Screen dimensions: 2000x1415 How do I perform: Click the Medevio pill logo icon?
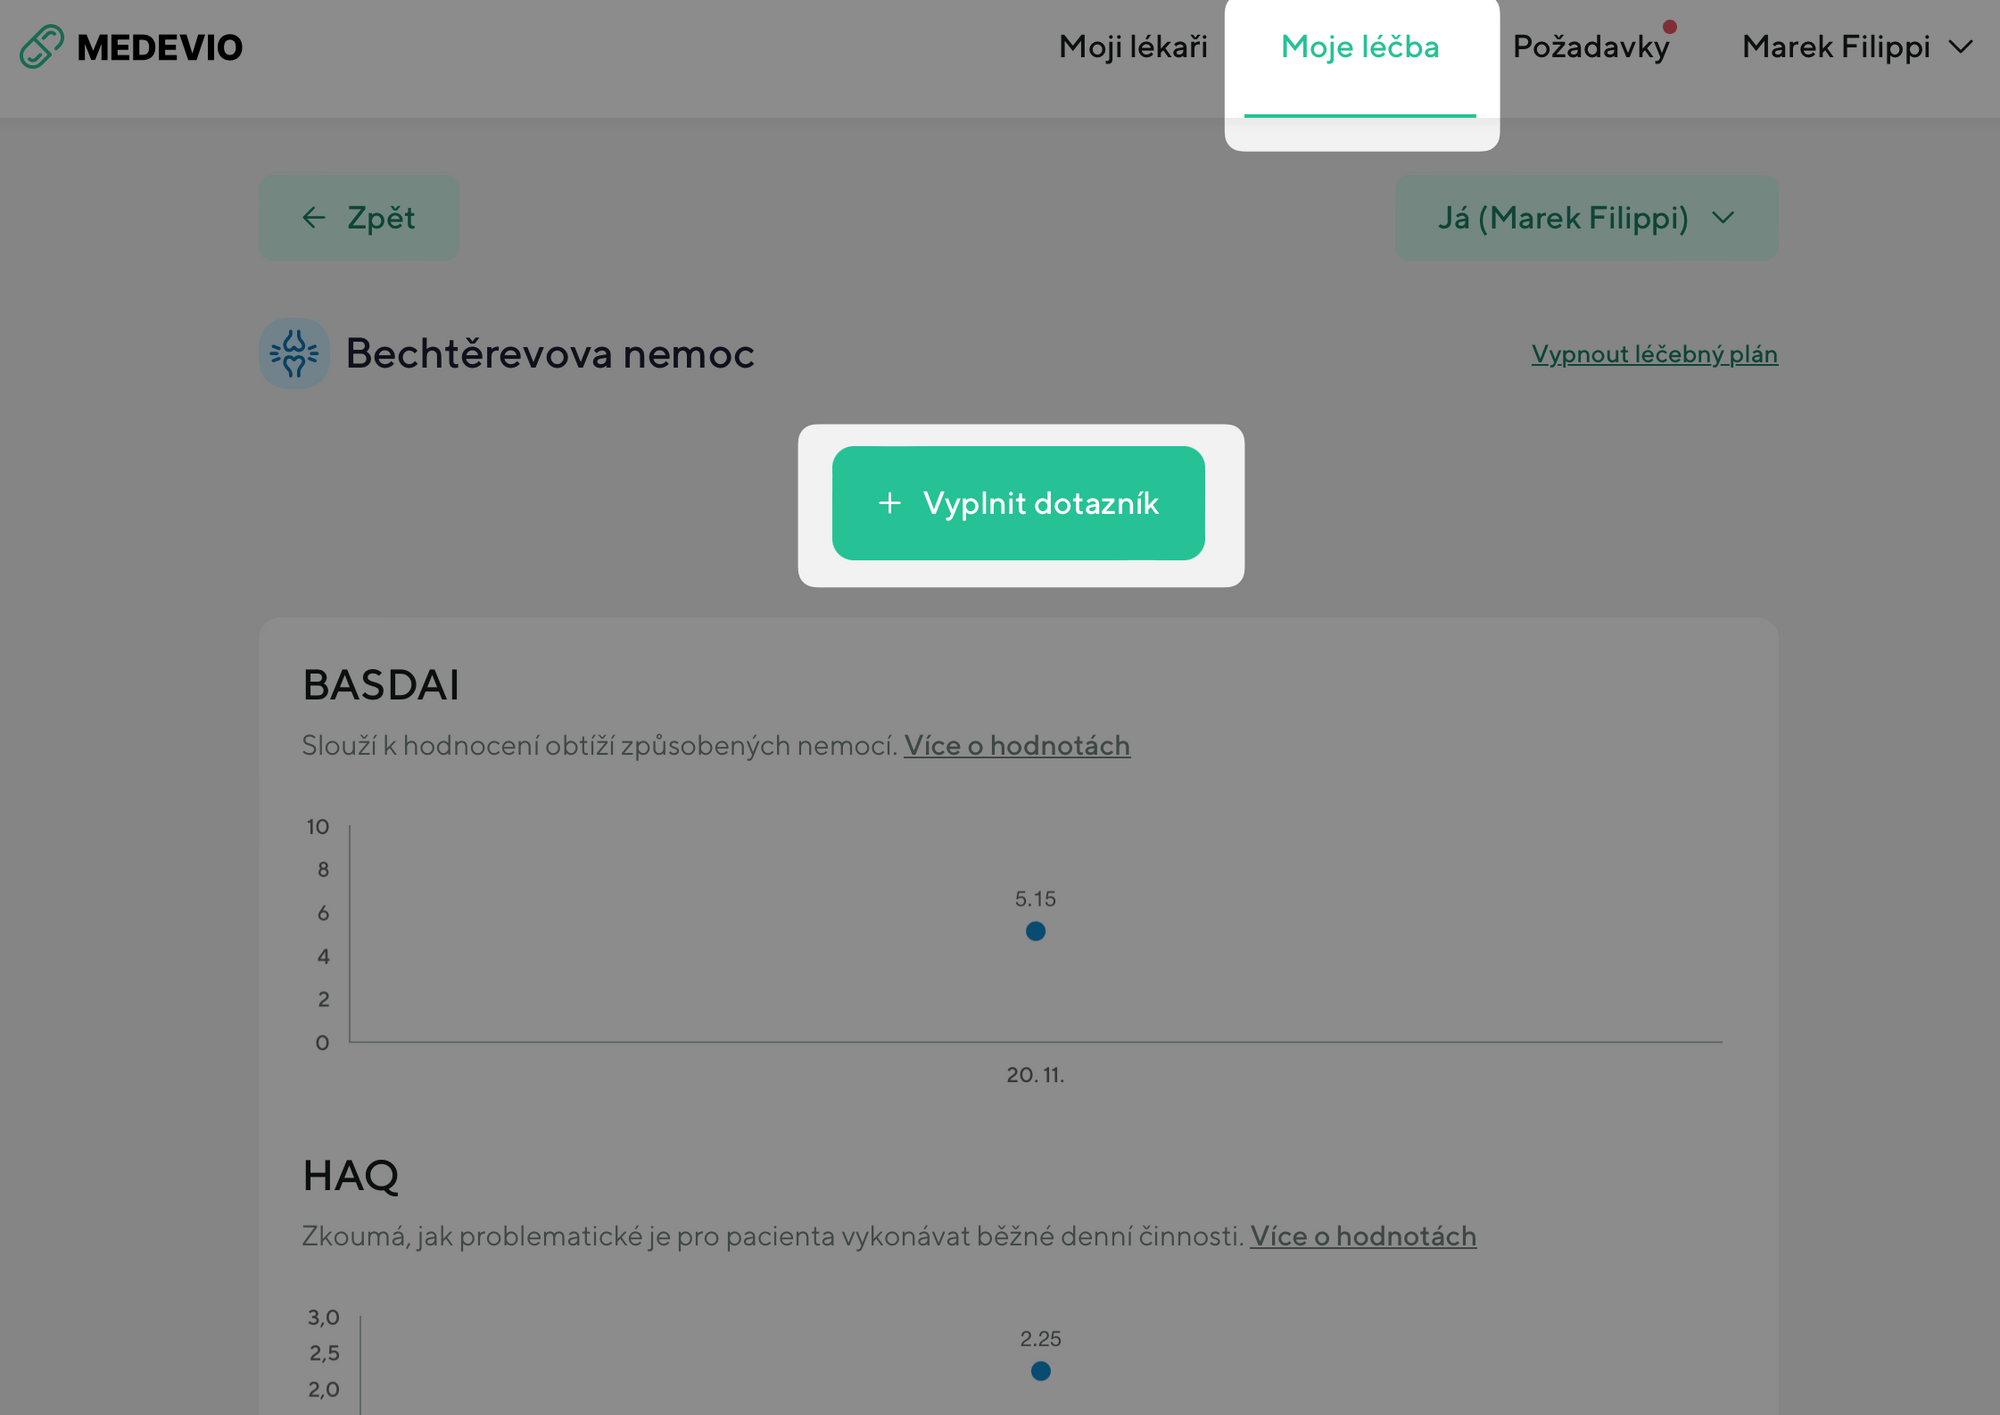tap(41, 47)
